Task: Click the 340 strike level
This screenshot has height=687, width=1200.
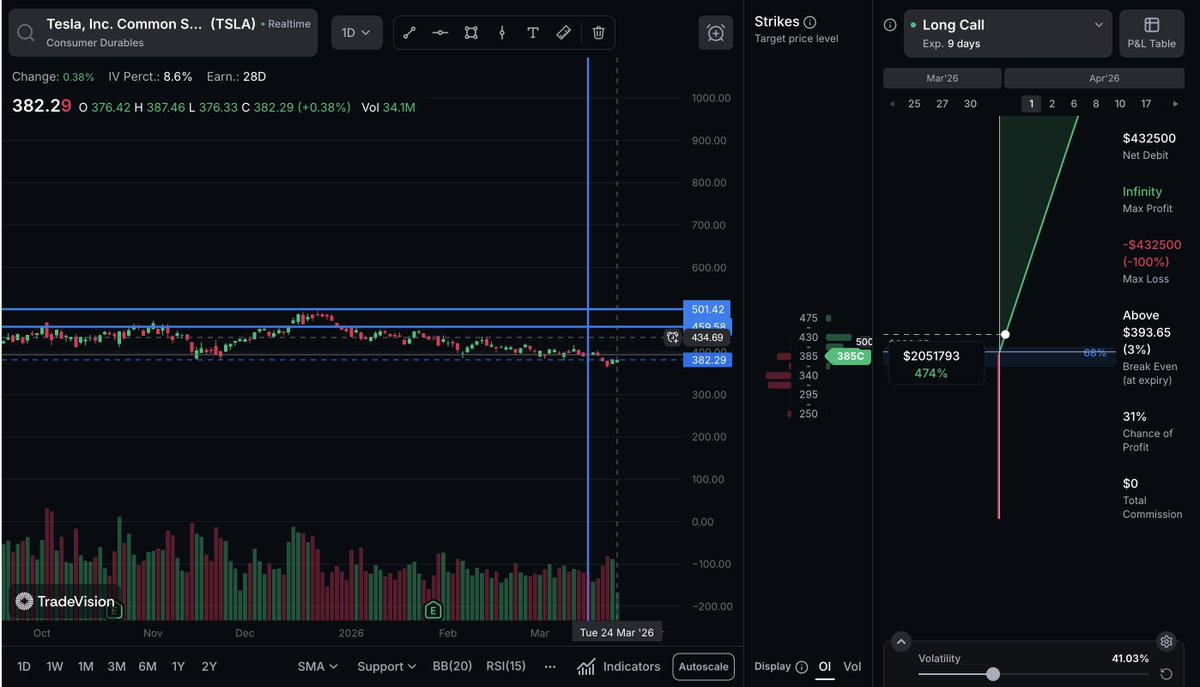Action: pyautogui.click(x=808, y=375)
